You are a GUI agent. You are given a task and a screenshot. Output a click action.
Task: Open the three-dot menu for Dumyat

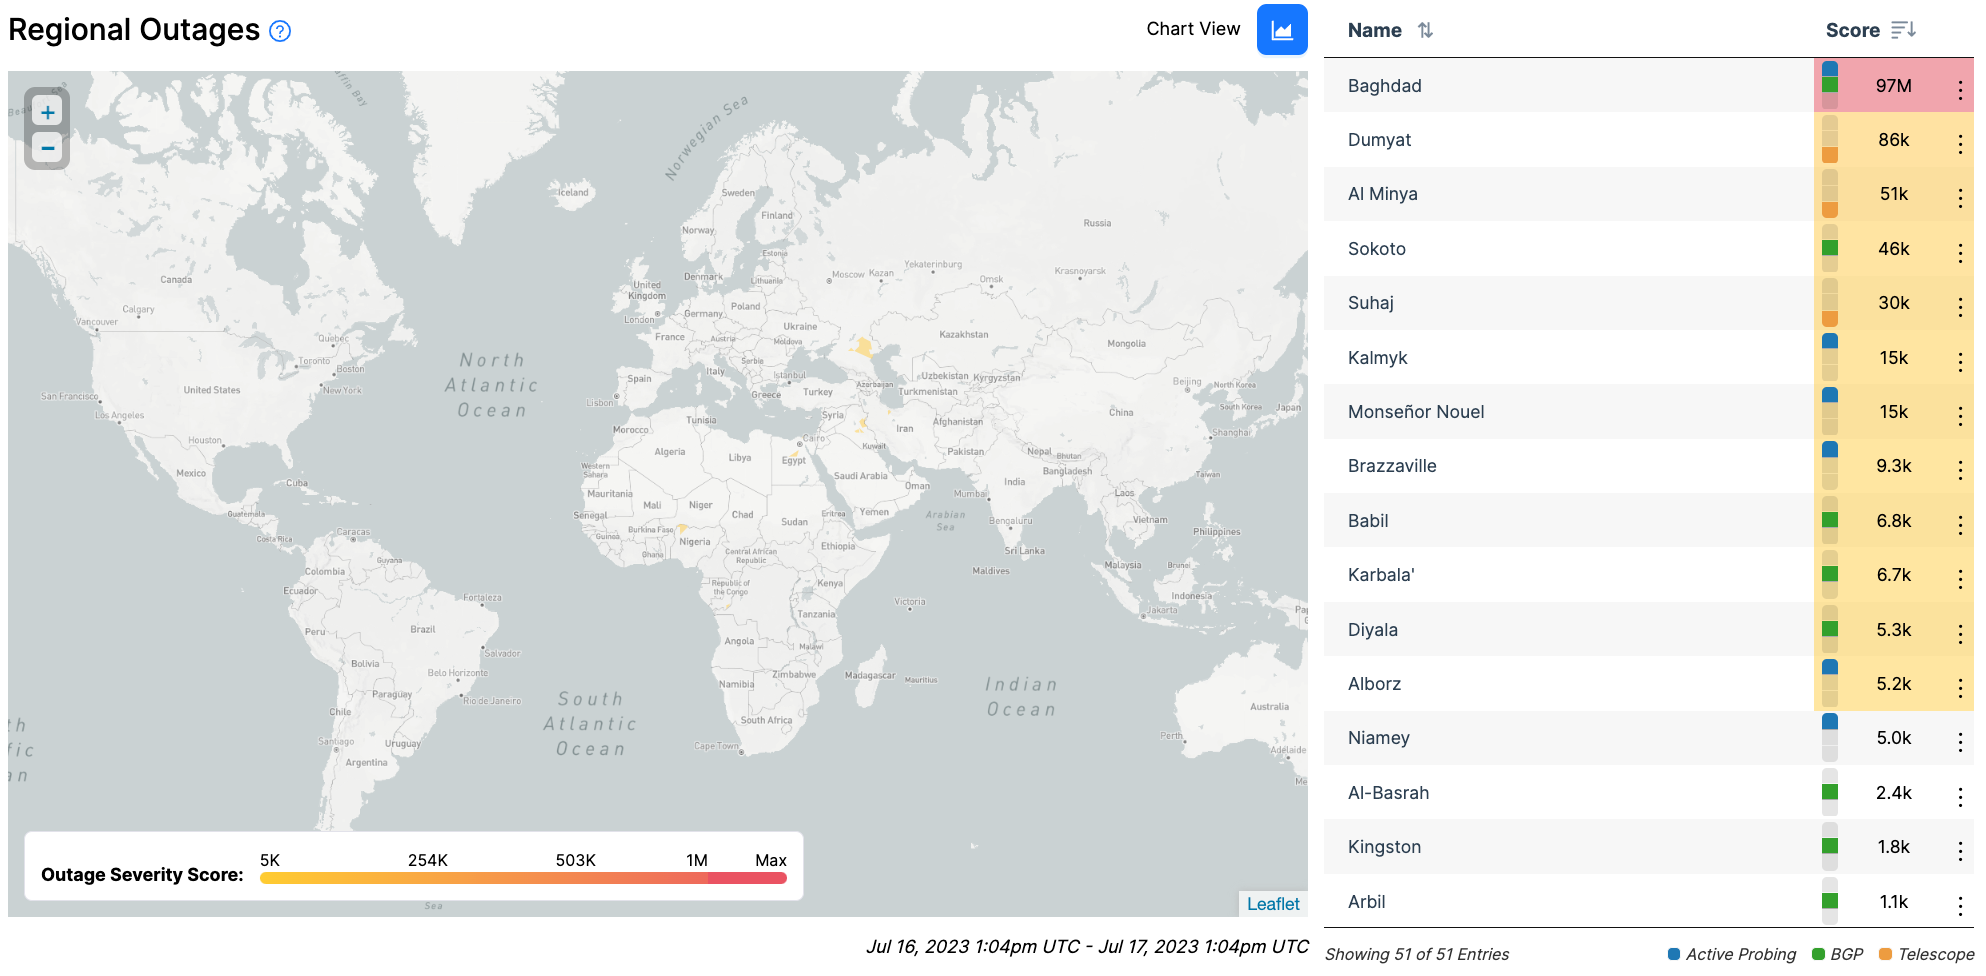[1959, 144]
